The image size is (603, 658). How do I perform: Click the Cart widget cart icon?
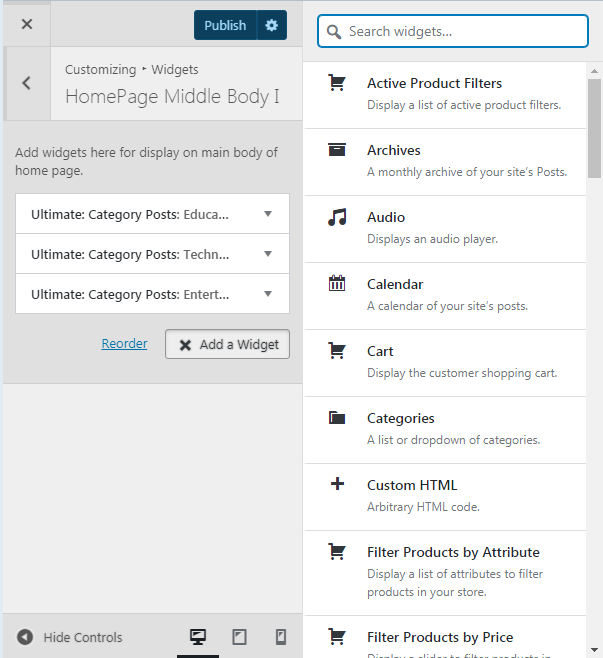(x=337, y=350)
